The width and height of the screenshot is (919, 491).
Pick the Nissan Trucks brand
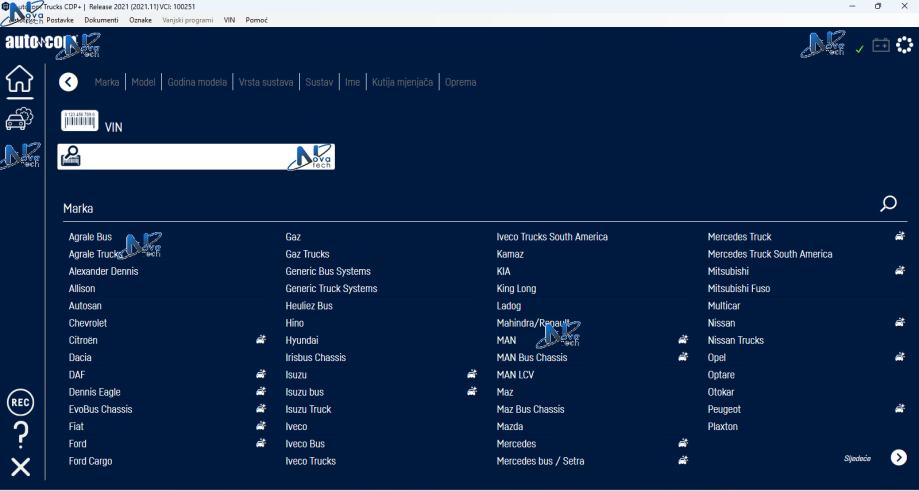coord(736,340)
